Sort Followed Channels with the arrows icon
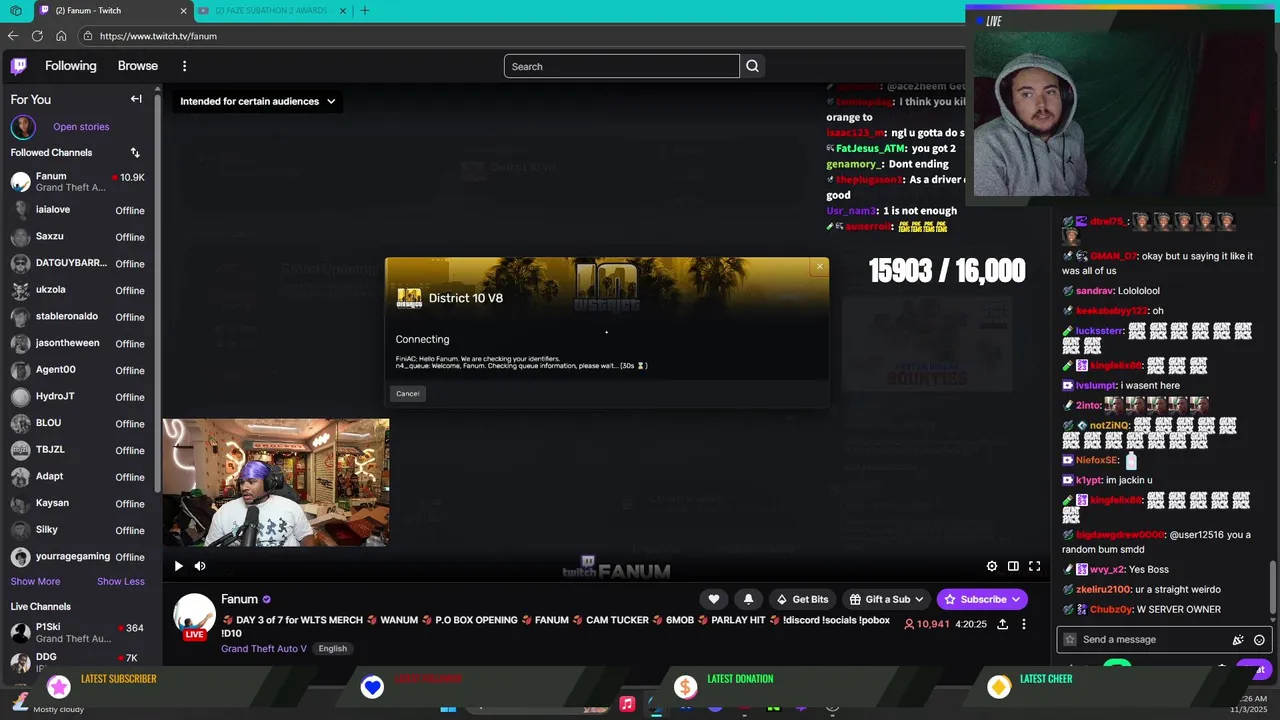1280x720 pixels. click(135, 153)
